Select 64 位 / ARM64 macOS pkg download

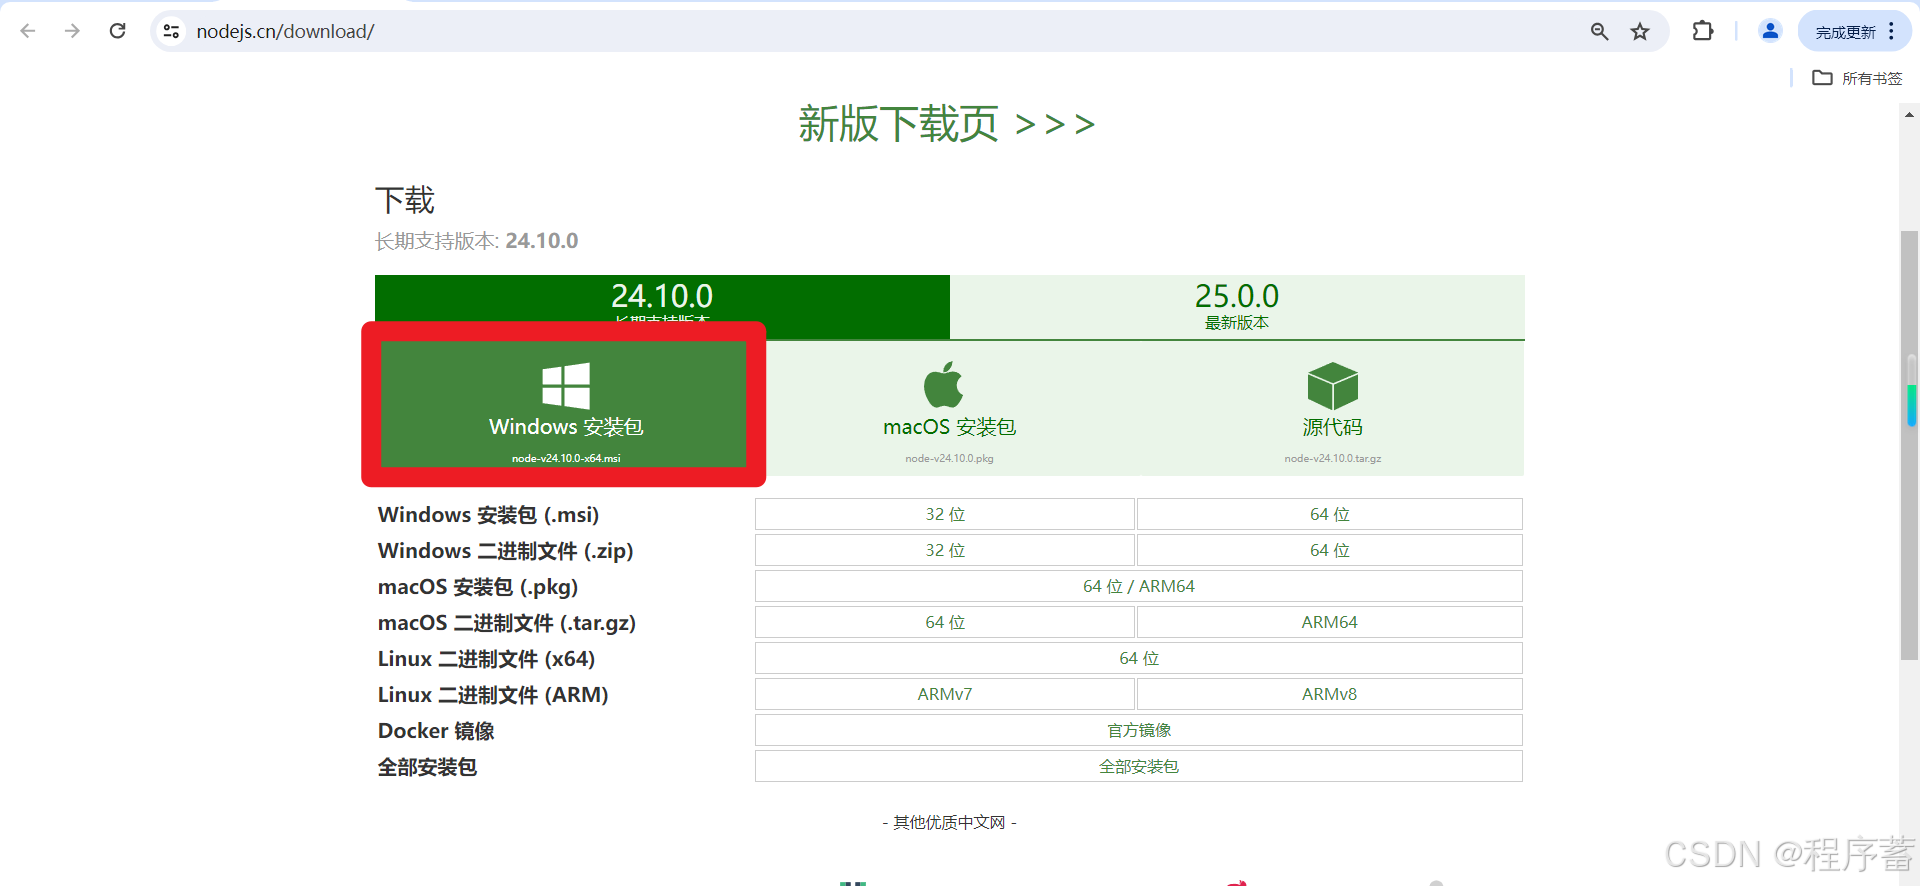pos(1139,586)
